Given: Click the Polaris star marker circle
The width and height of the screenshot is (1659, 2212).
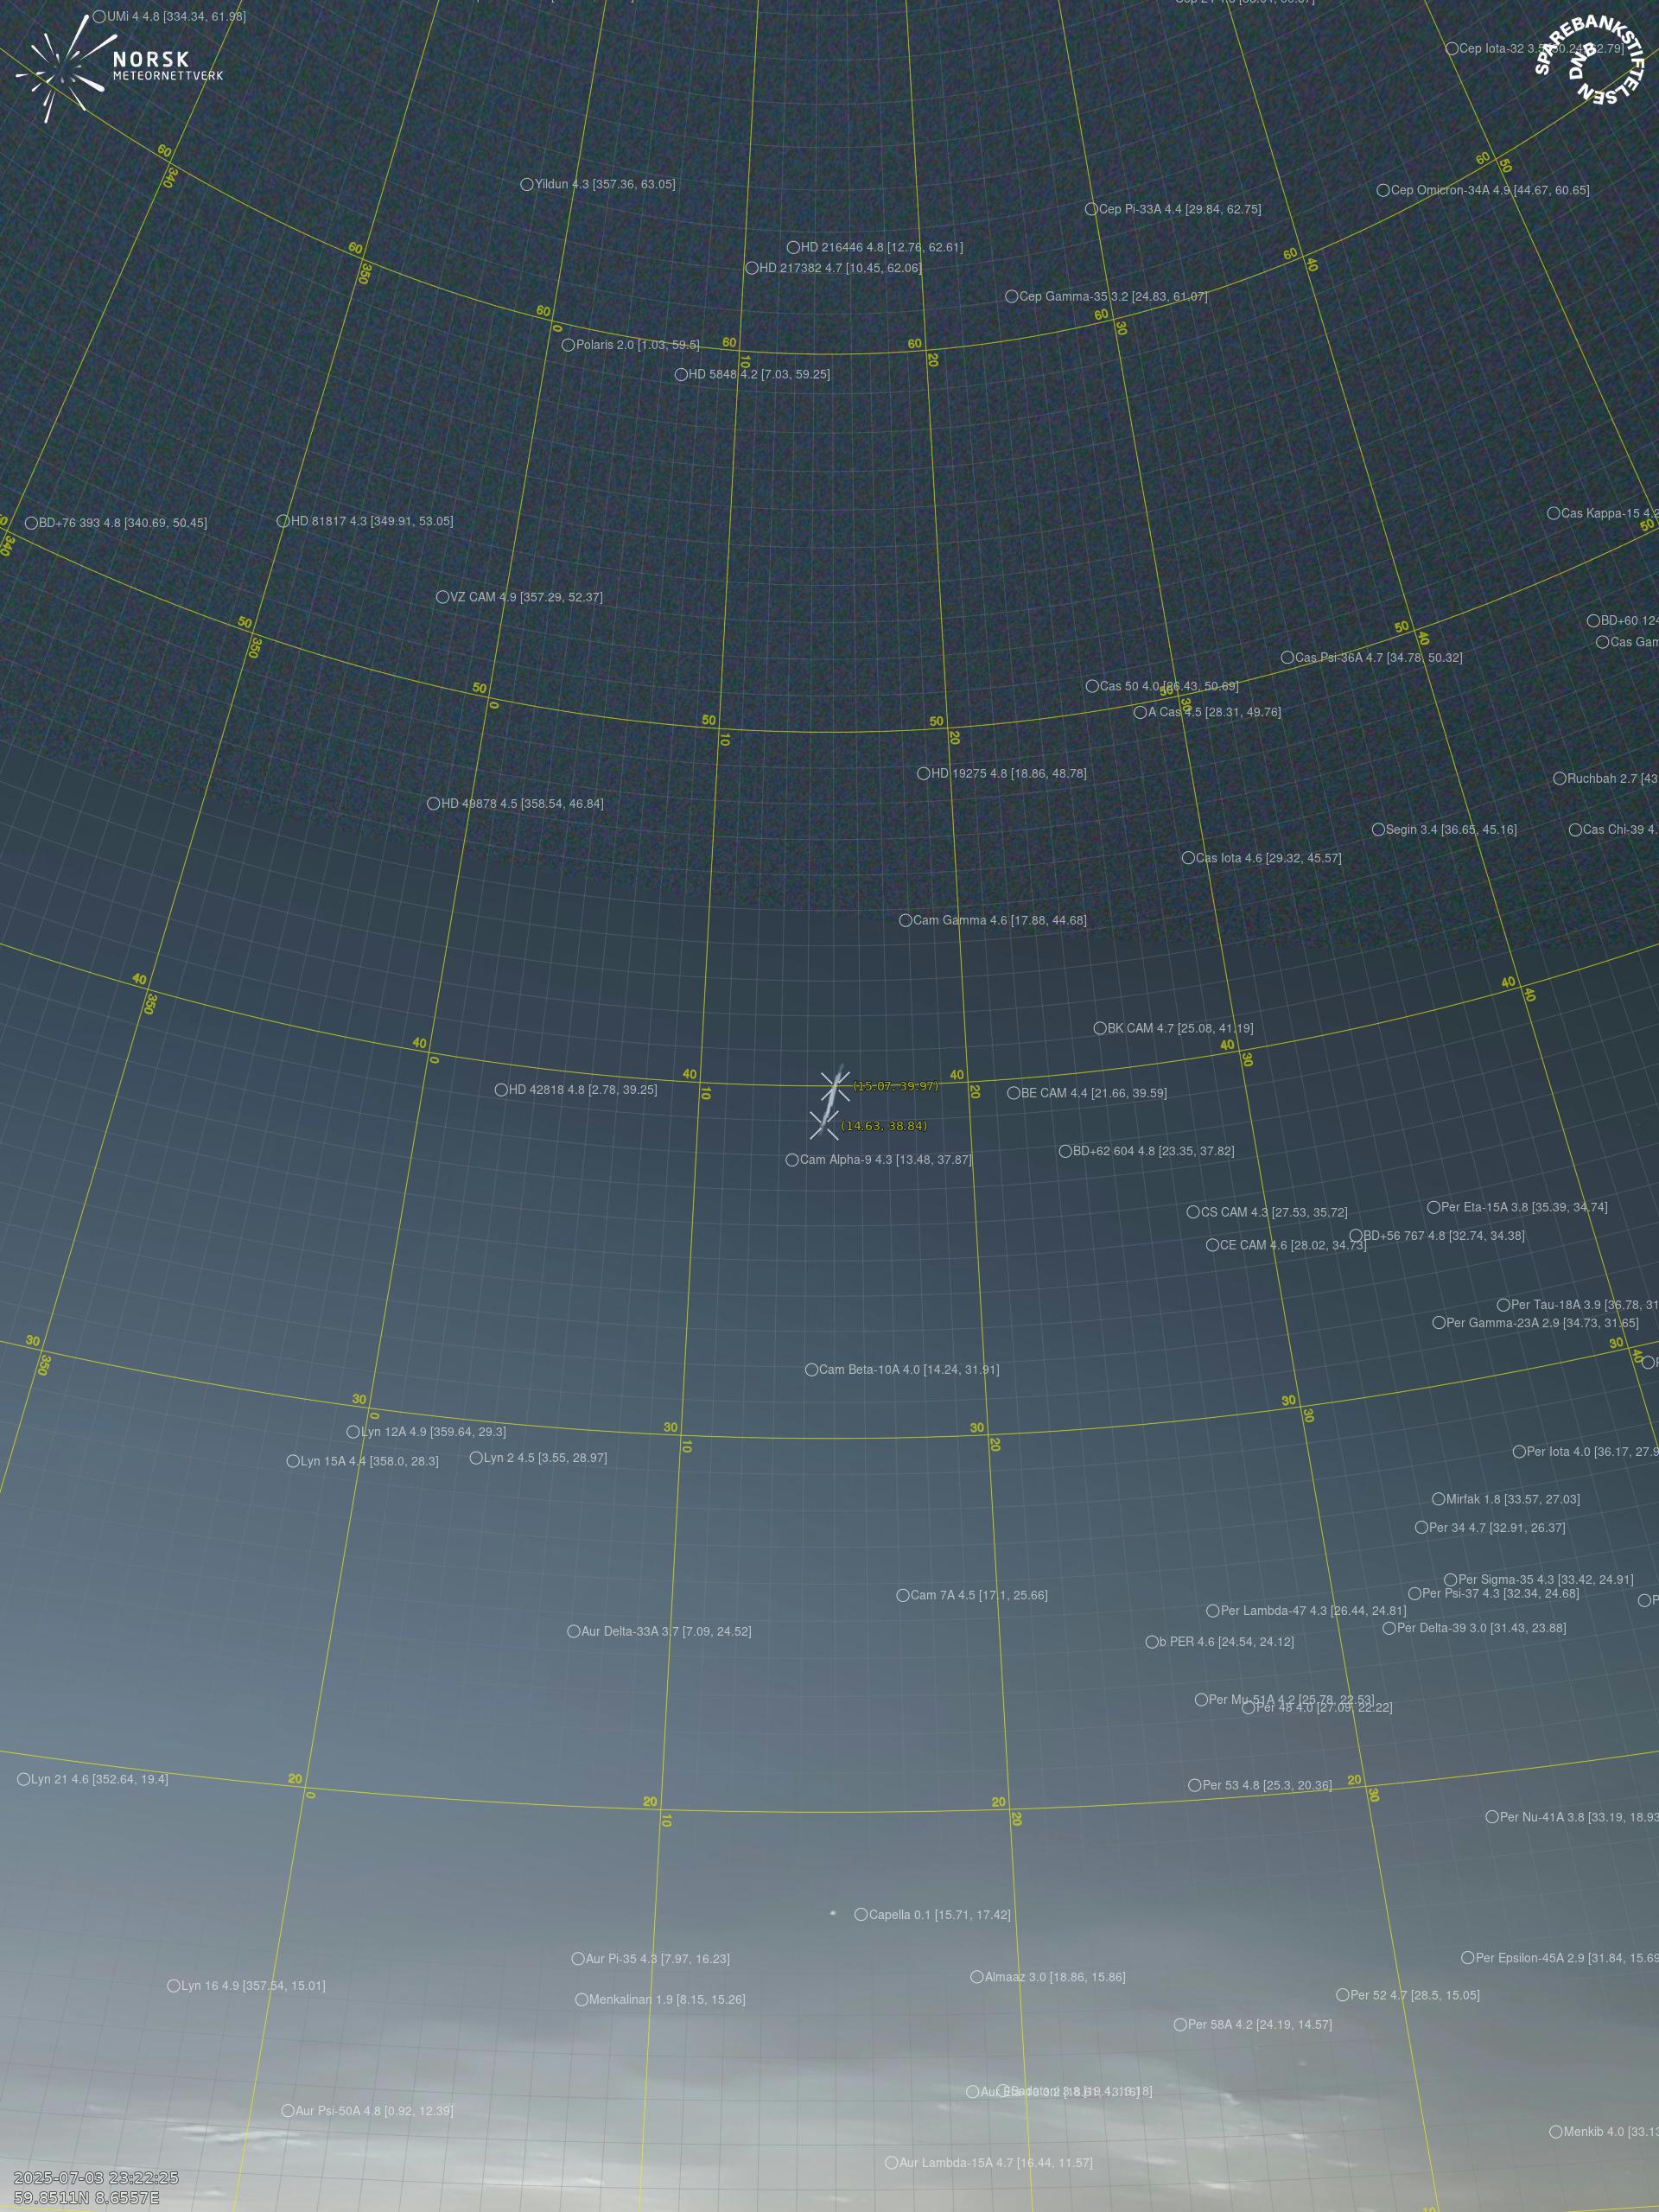Looking at the screenshot, I should pos(568,345).
